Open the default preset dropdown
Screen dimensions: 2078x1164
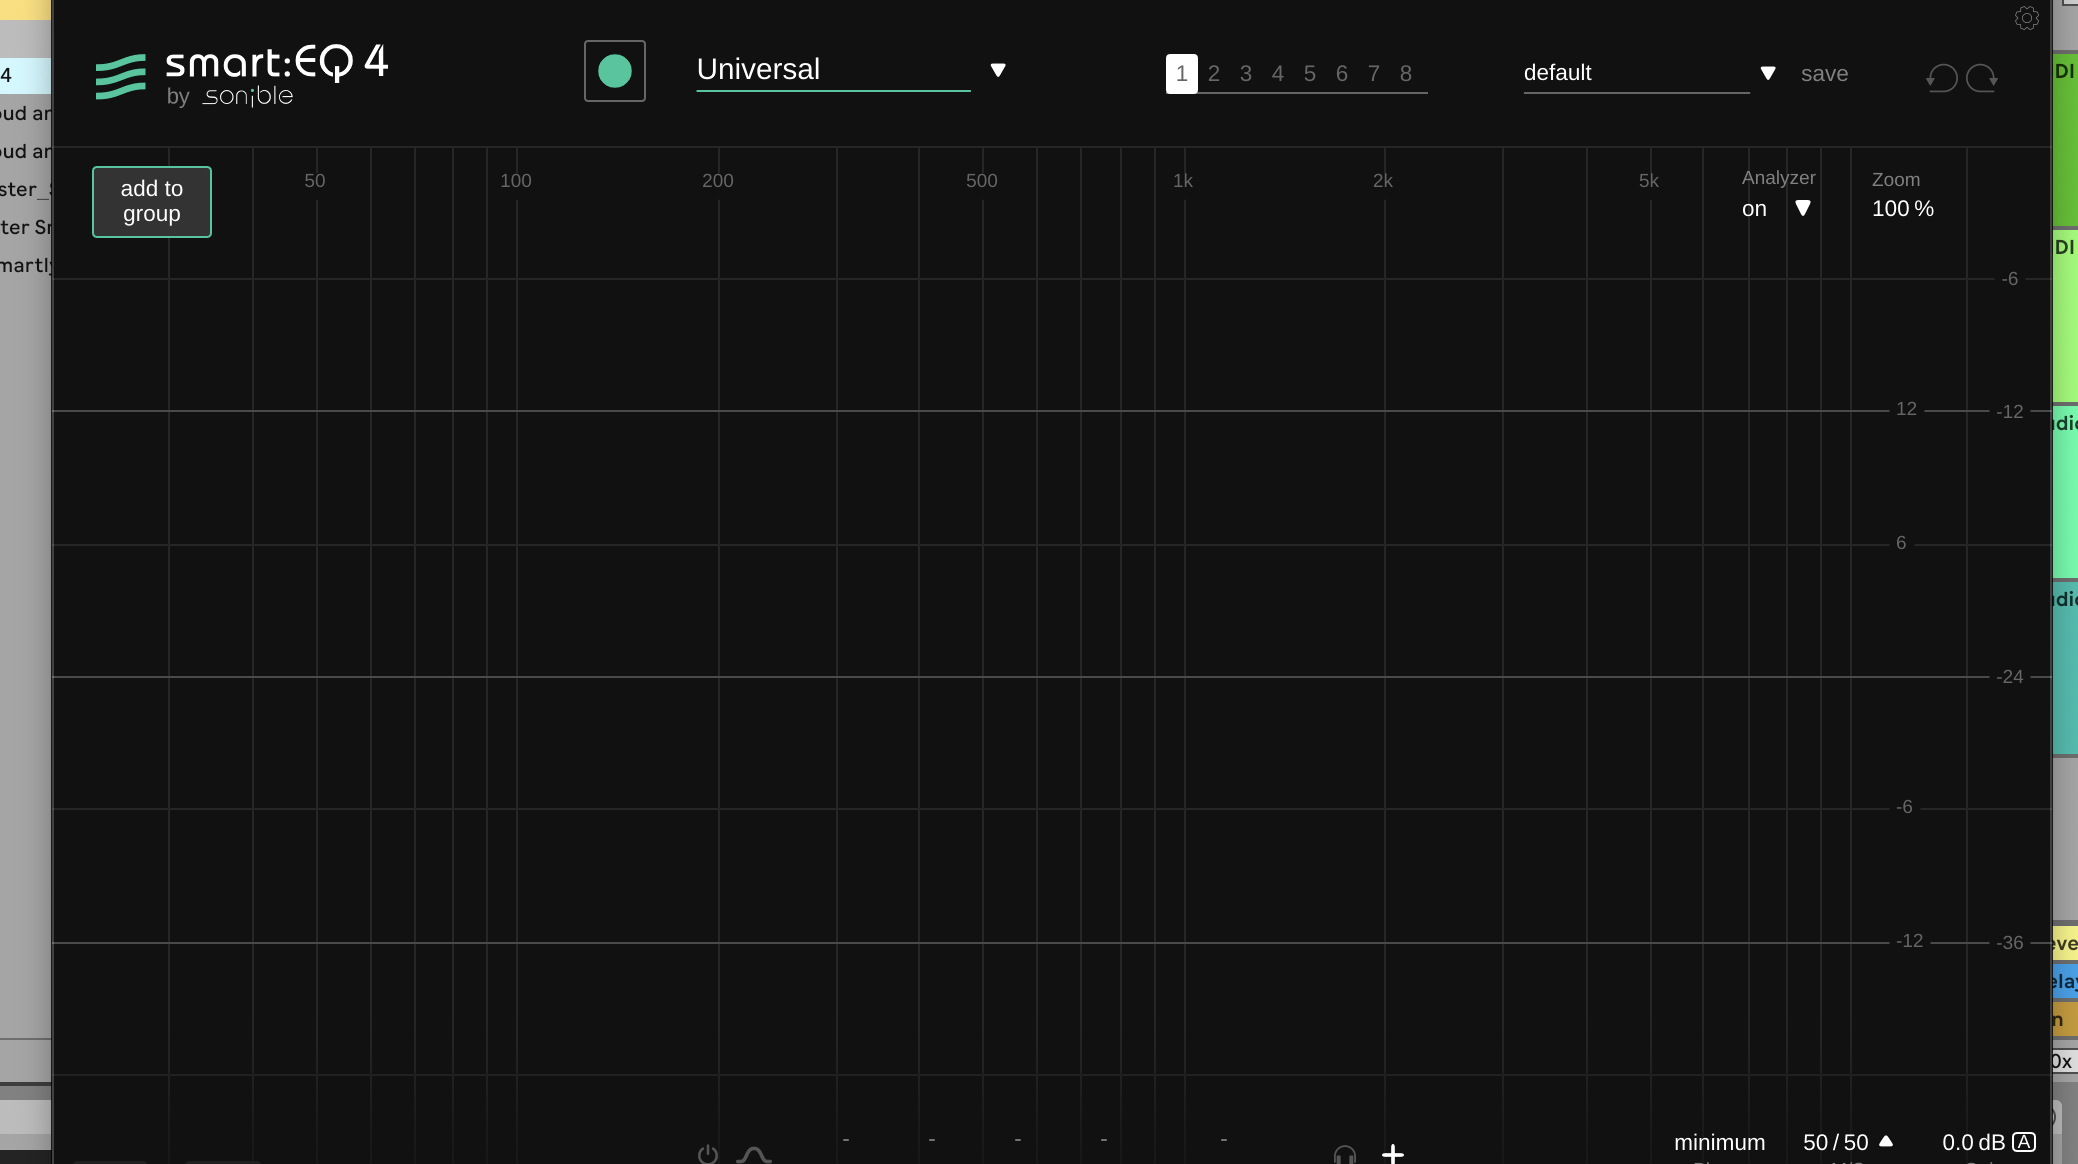(1766, 73)
